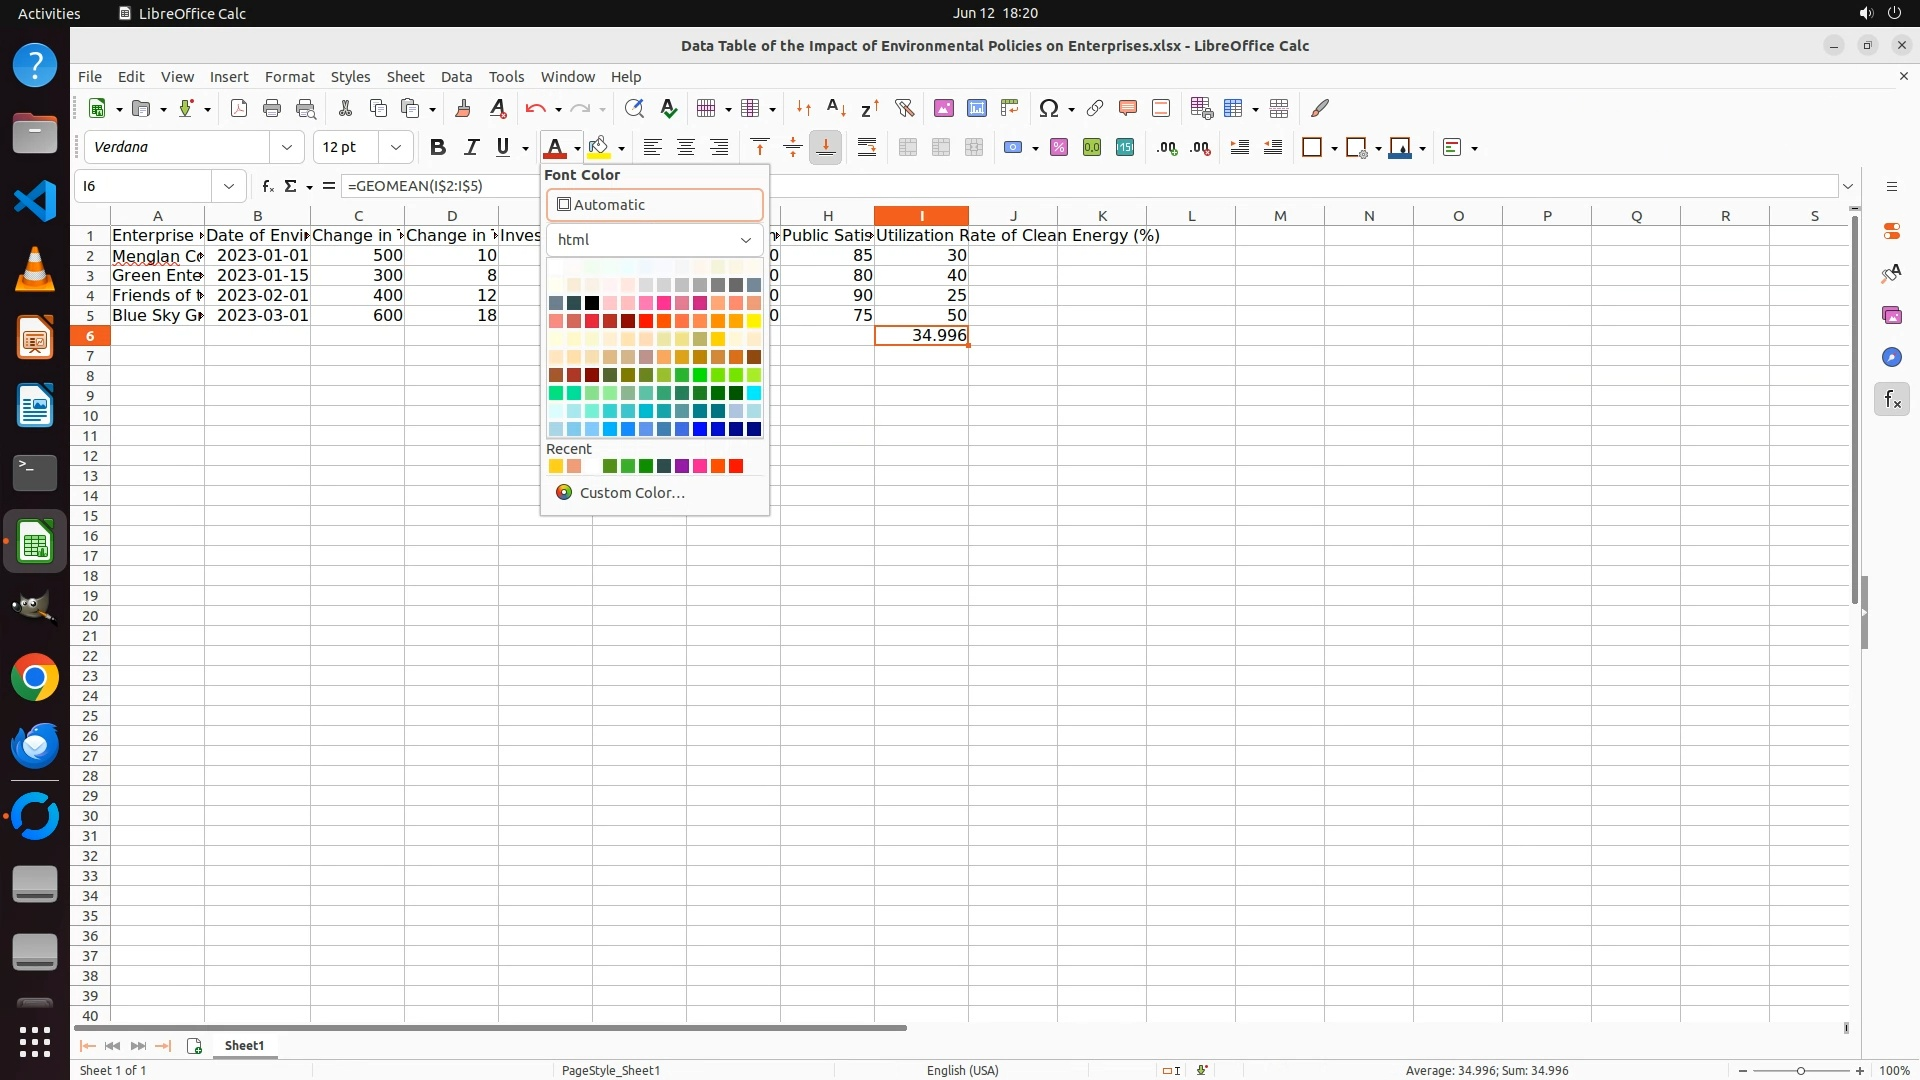
Task: Click the Align Center icon
Action: coord(686,148)
